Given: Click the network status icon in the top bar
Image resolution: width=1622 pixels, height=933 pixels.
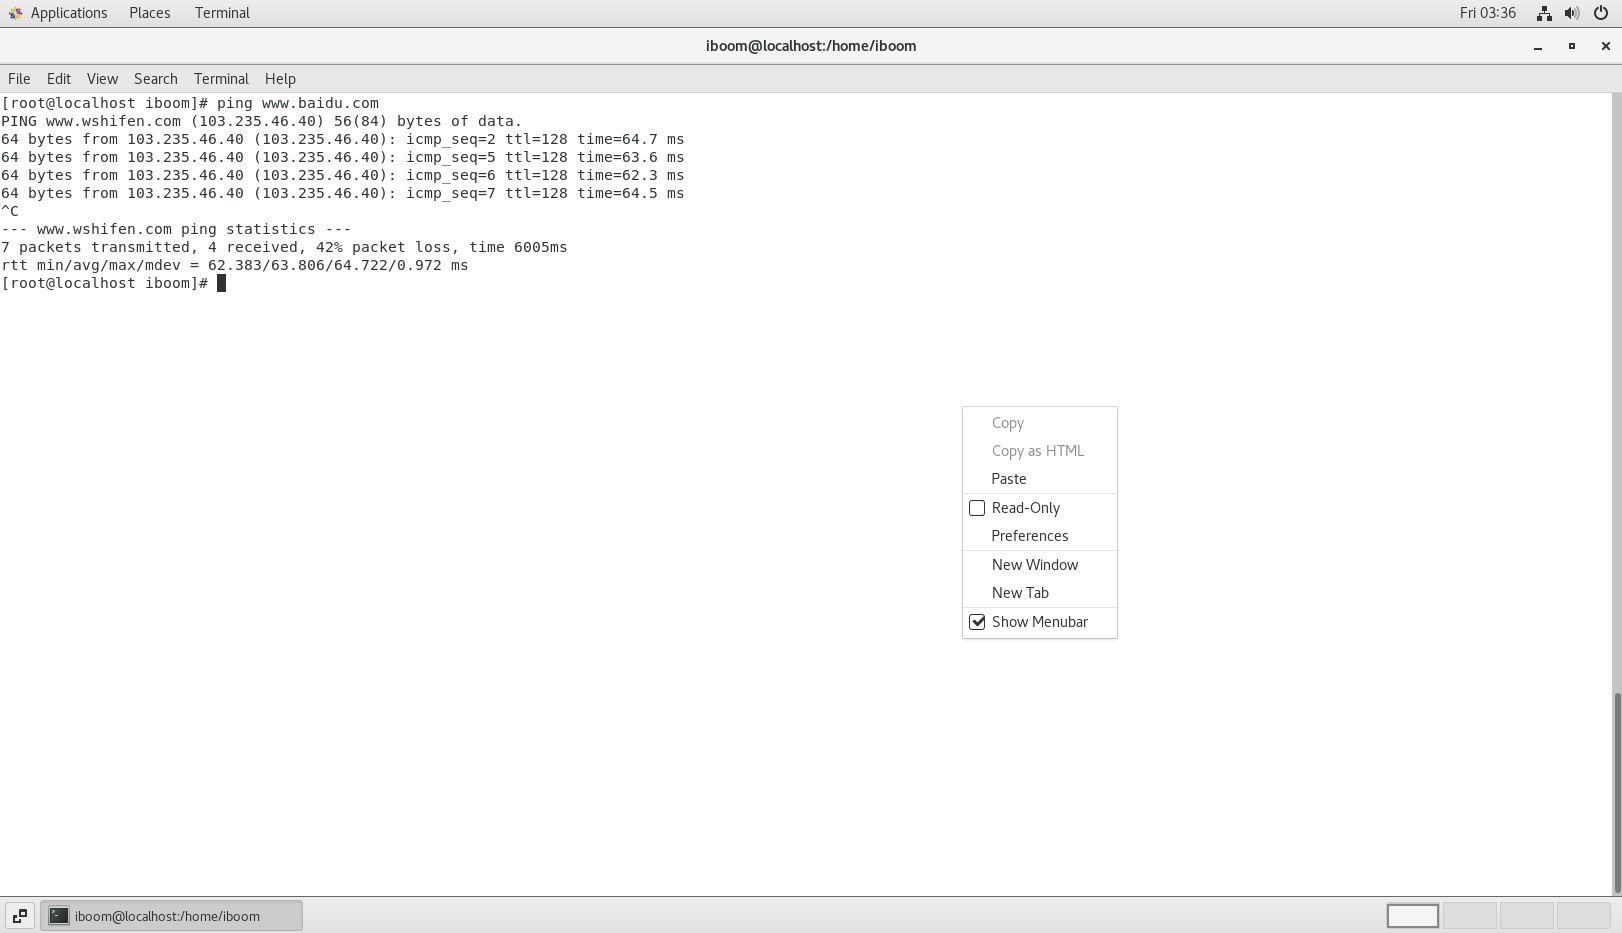Looking at the screenshot, I should pos(1544,13).
